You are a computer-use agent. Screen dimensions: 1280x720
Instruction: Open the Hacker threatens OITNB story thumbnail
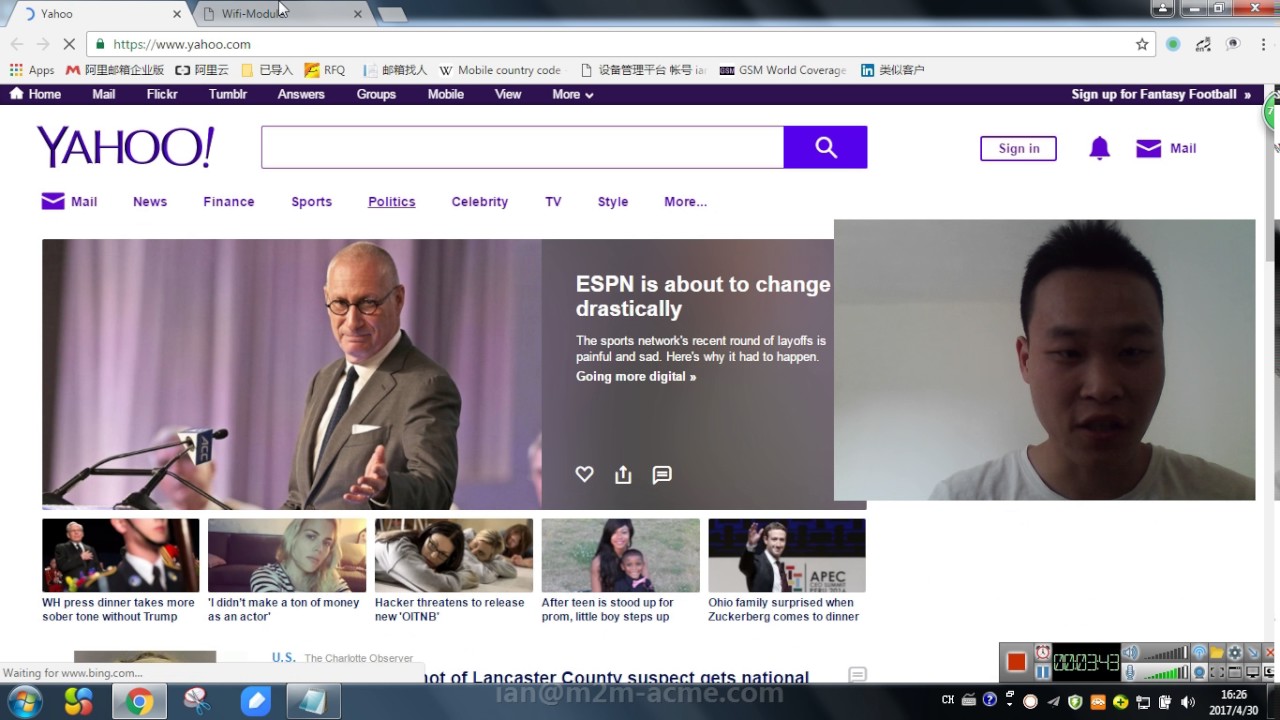(454, 555)
